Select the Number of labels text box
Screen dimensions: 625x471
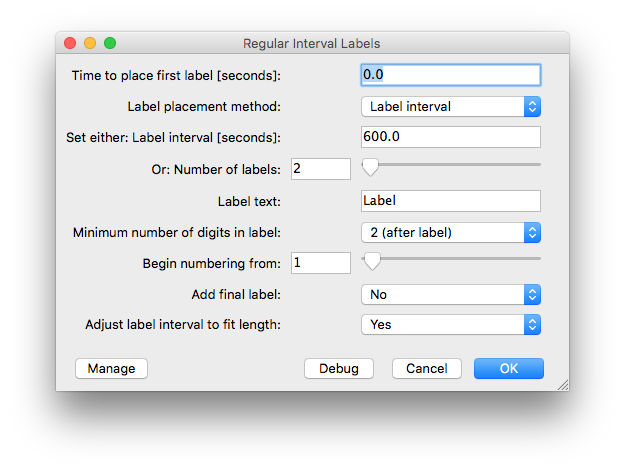pyautogui.click(x=320, y=169)
